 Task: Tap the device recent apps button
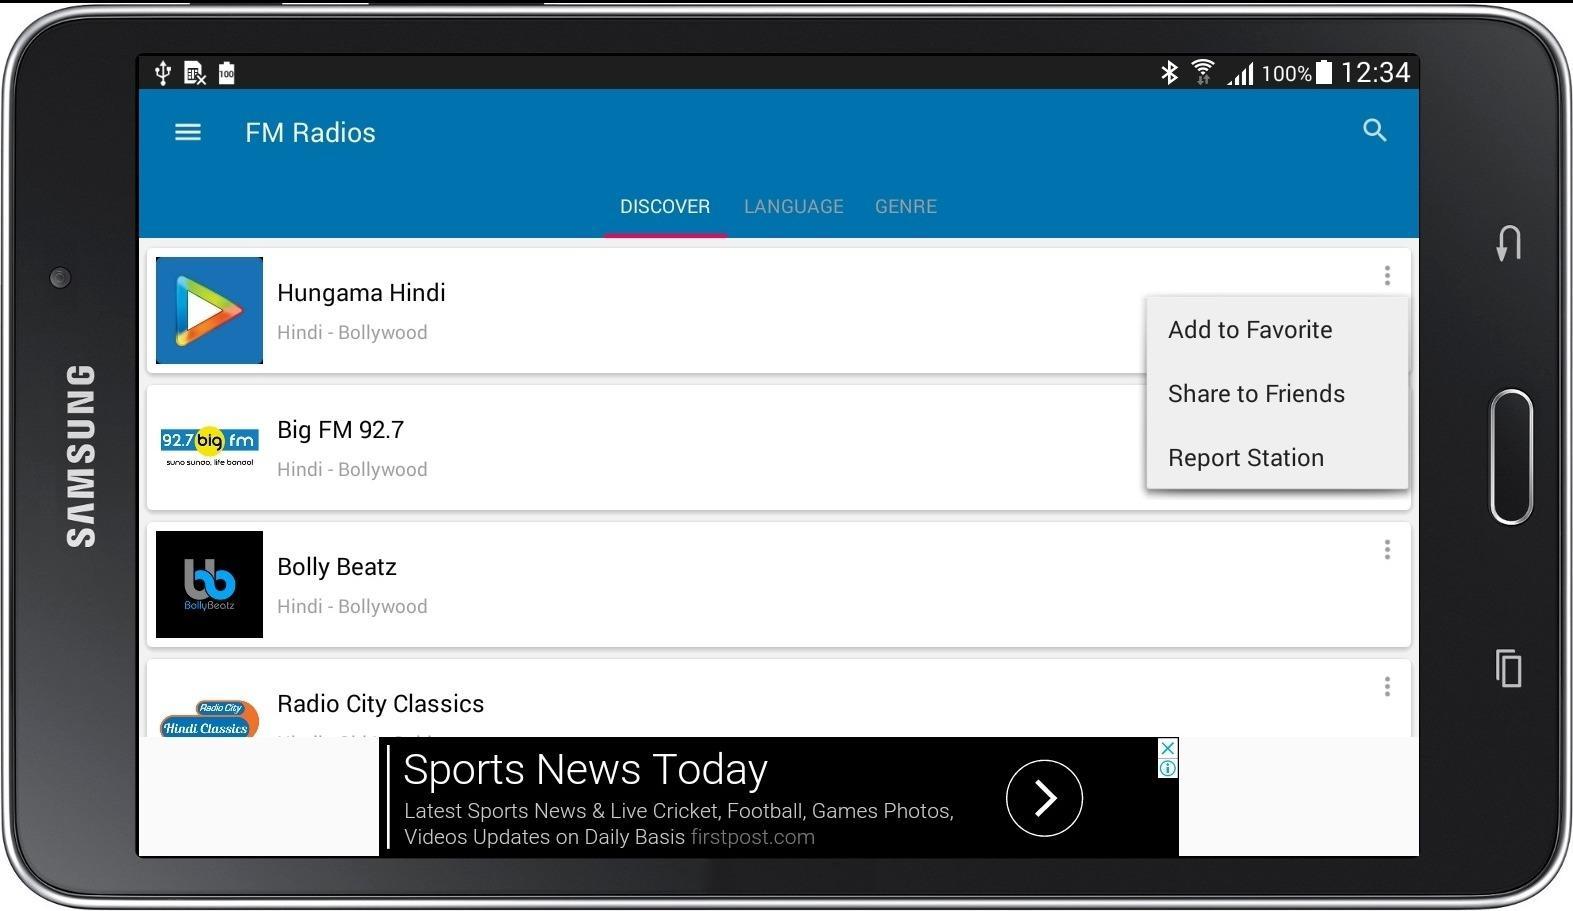coord(1509,668)
